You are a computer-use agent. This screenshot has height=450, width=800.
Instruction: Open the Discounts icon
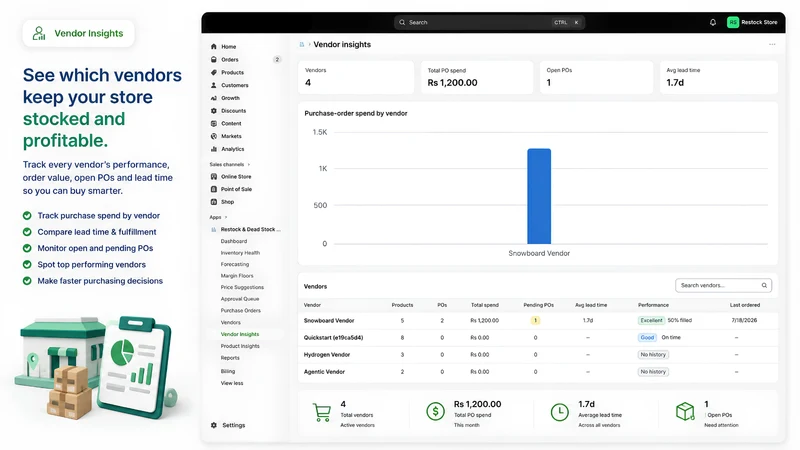214,111
